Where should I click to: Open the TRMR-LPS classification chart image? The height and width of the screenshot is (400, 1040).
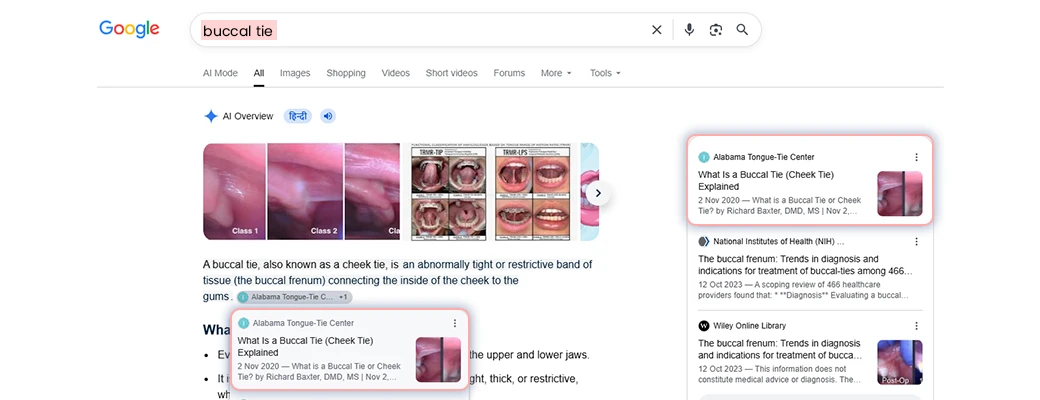(534, 192)
